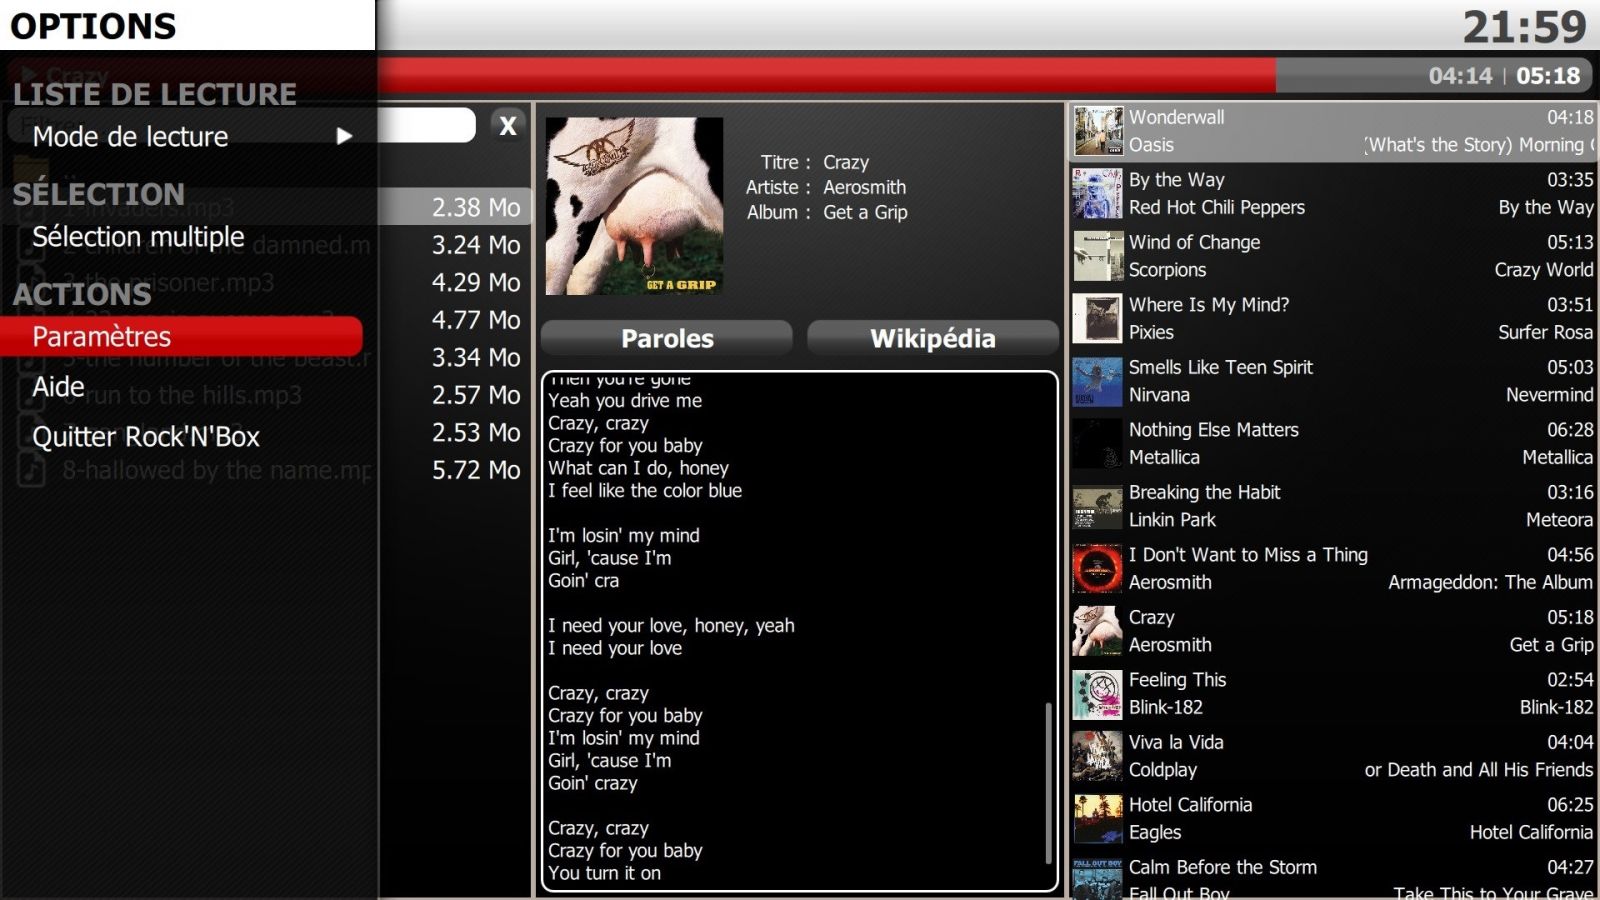Open the Aide menu entry

click(x=58, y=387)
